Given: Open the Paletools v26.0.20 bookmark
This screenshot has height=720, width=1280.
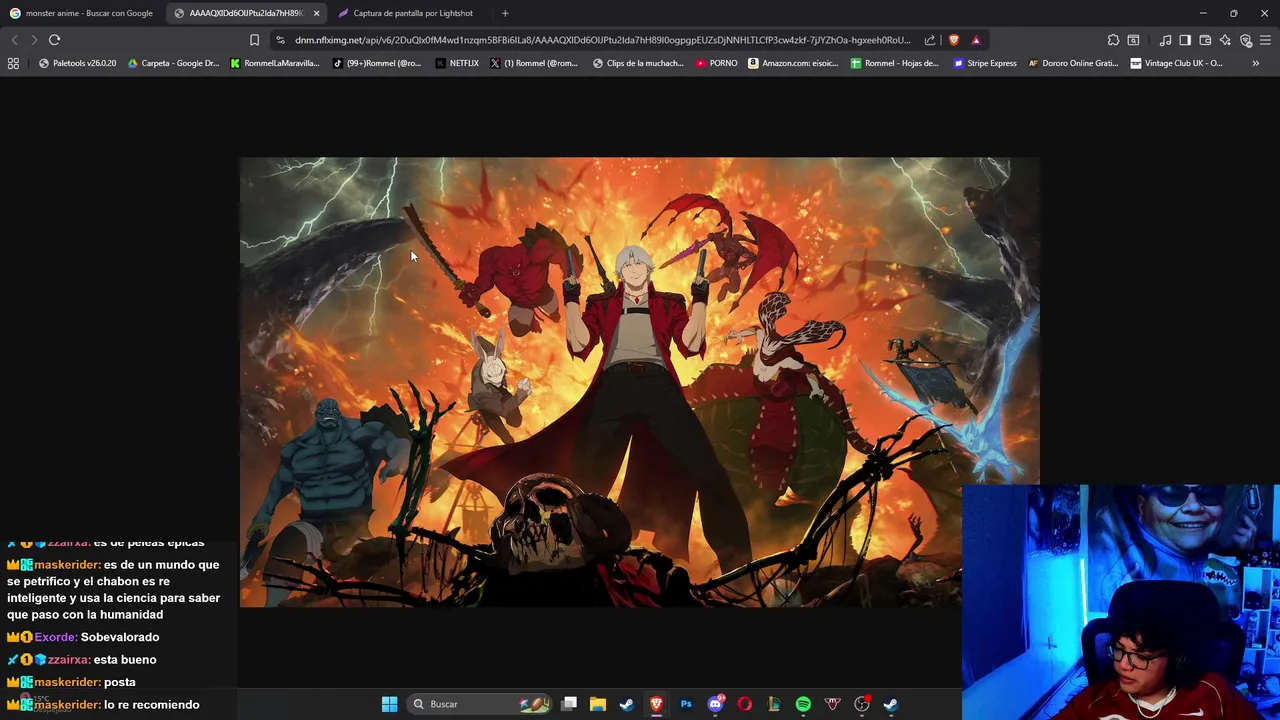Looking at the screenshot, I should tap(77, 63).
